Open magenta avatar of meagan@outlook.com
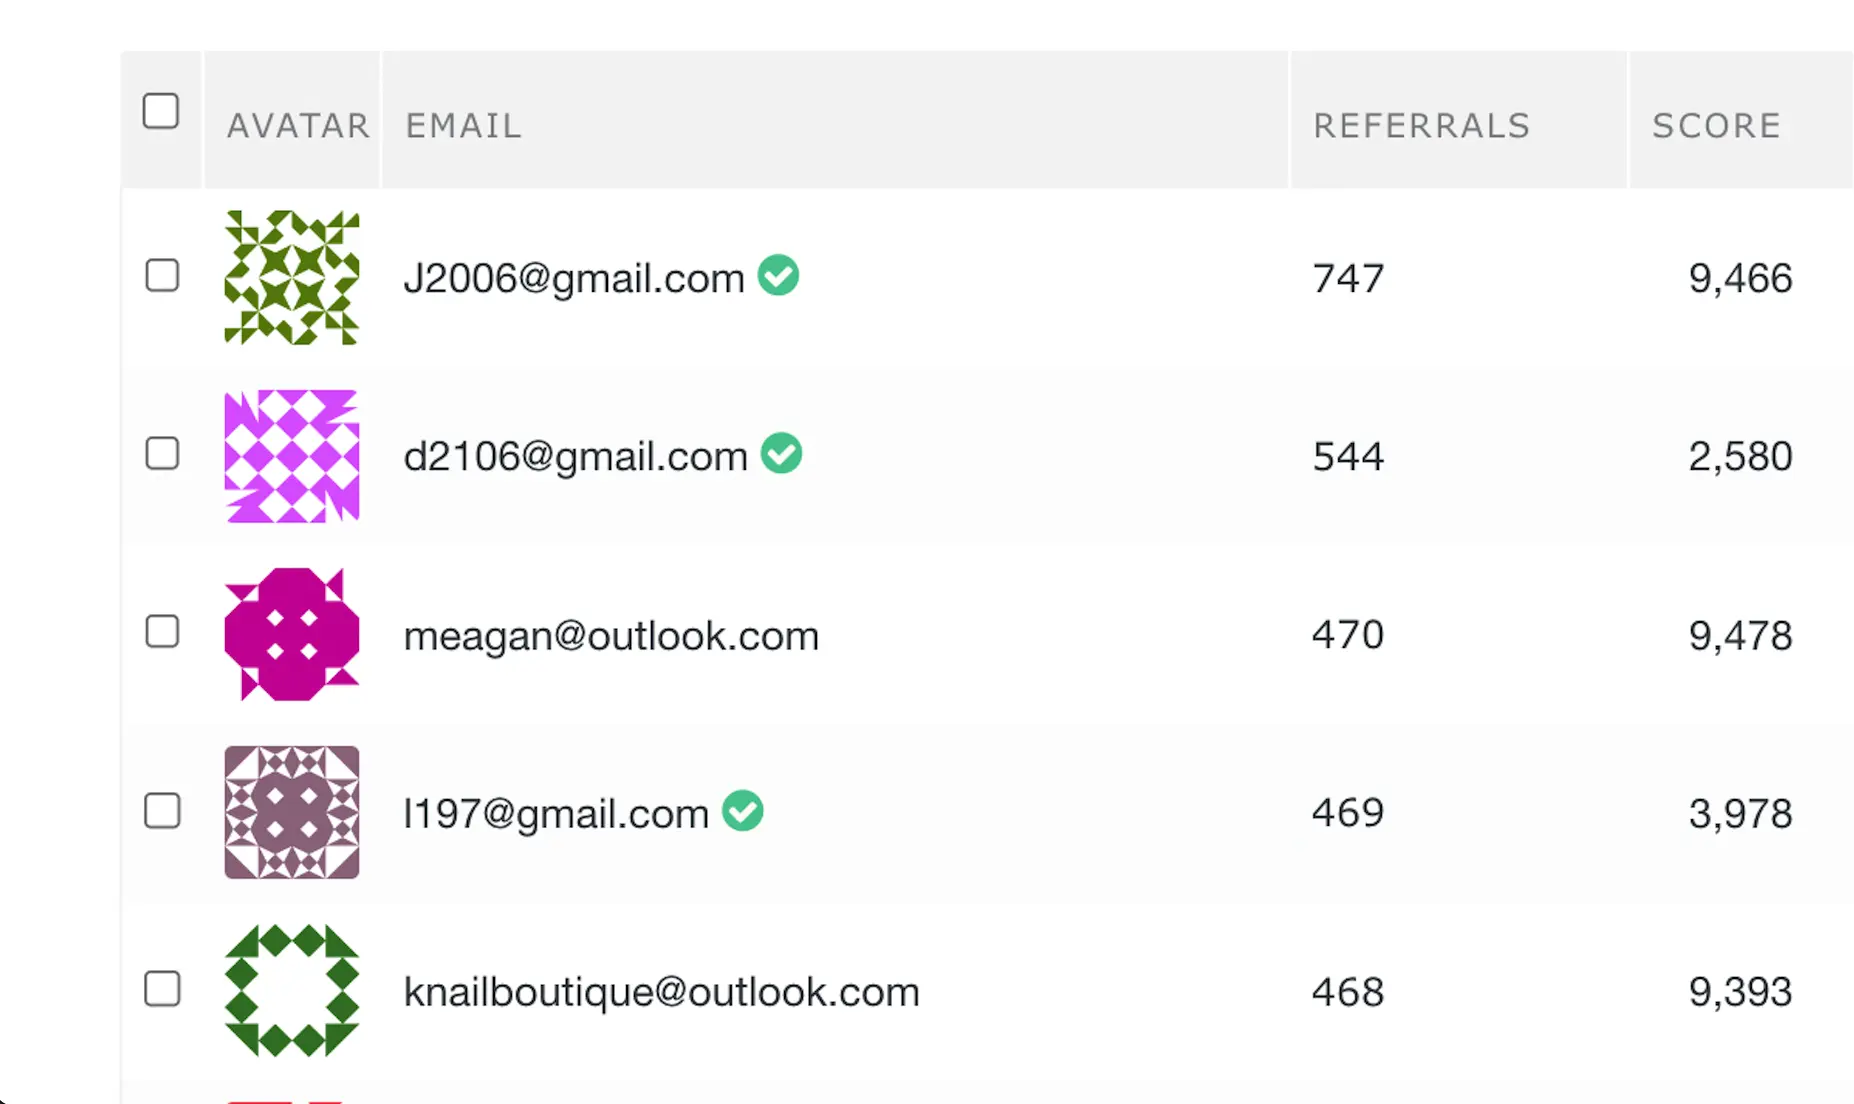This screenshot has width=1854, height=1104. [292, 634]
